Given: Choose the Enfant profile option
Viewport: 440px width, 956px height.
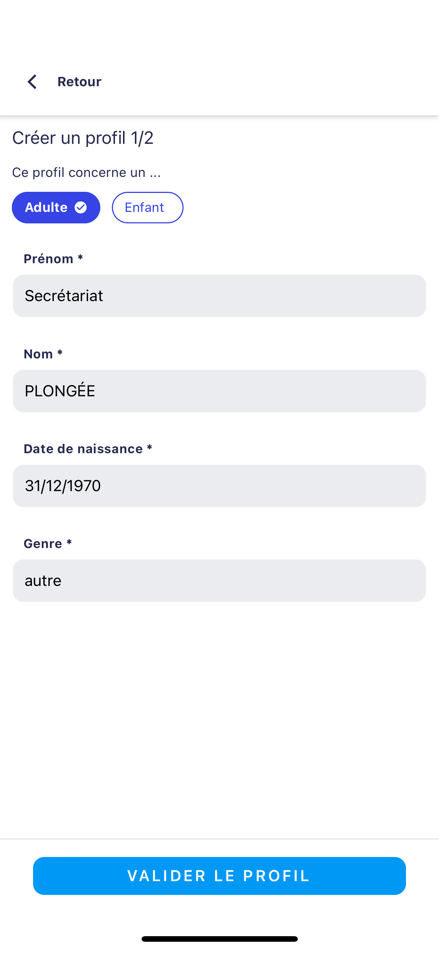Looking at the screenshot, I should 147,207.
